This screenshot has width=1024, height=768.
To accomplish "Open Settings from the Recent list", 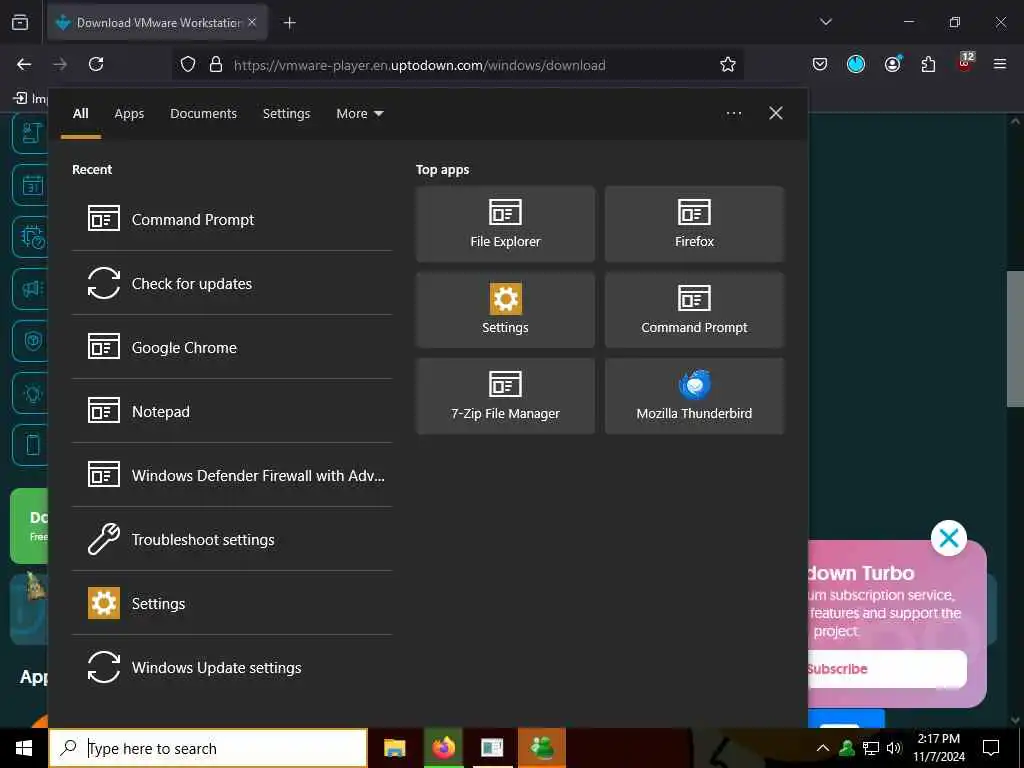I will 232,603.
